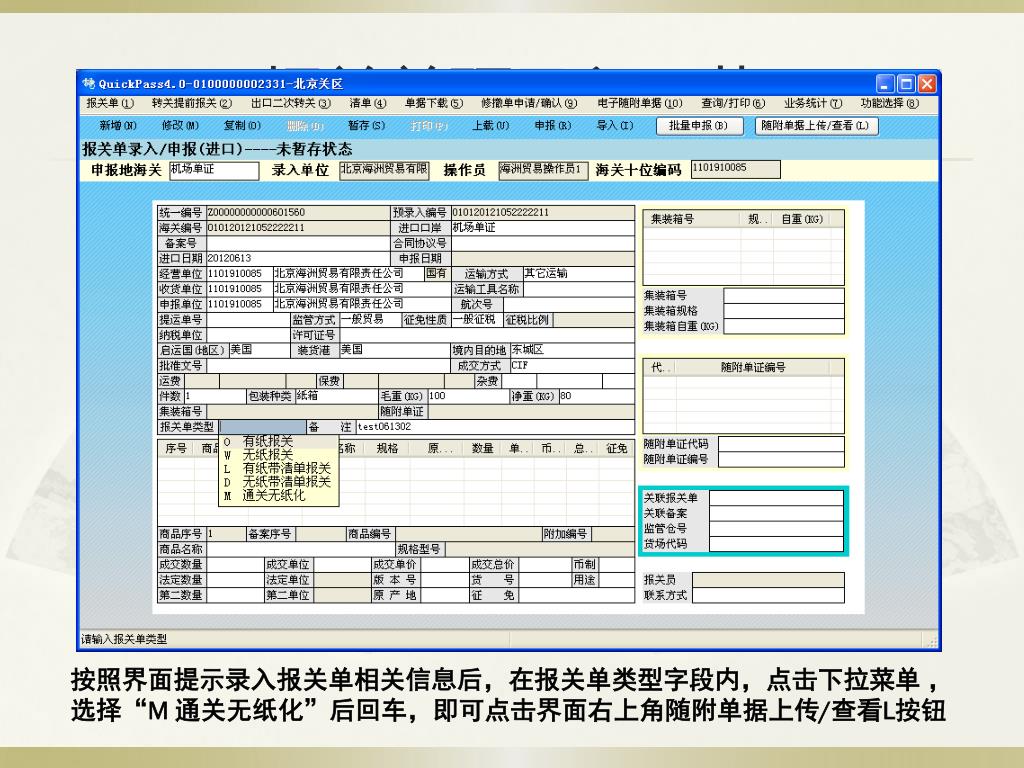
Task: Maximize the QuickPass window
Action: click(x=906, y=84)
